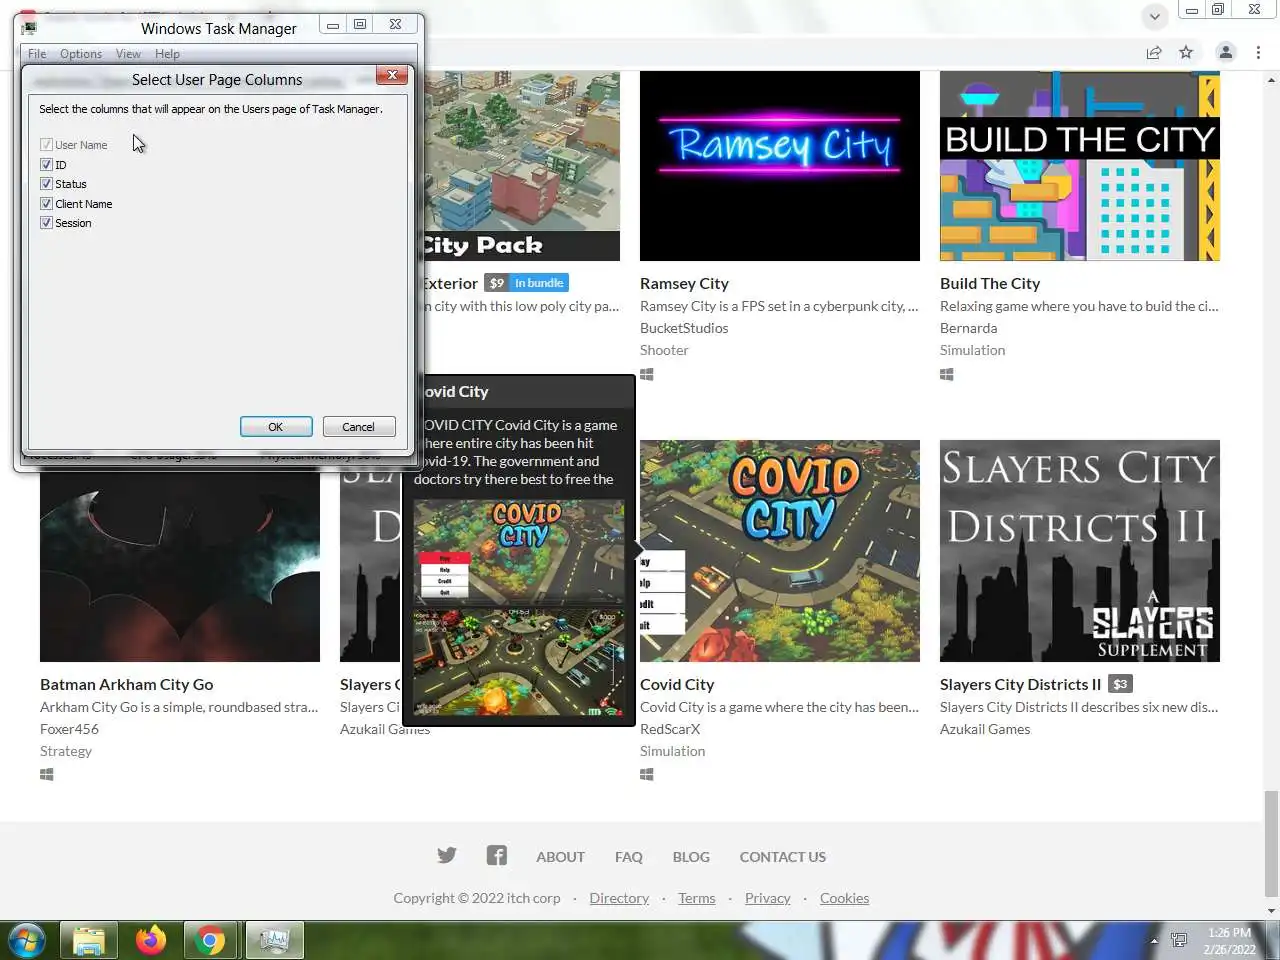Image resolution: width=1280 pixels, height=960 pixels.
Task: Open the Batman Arkham City Go thumbnail
Action: [x=180, y=566]
